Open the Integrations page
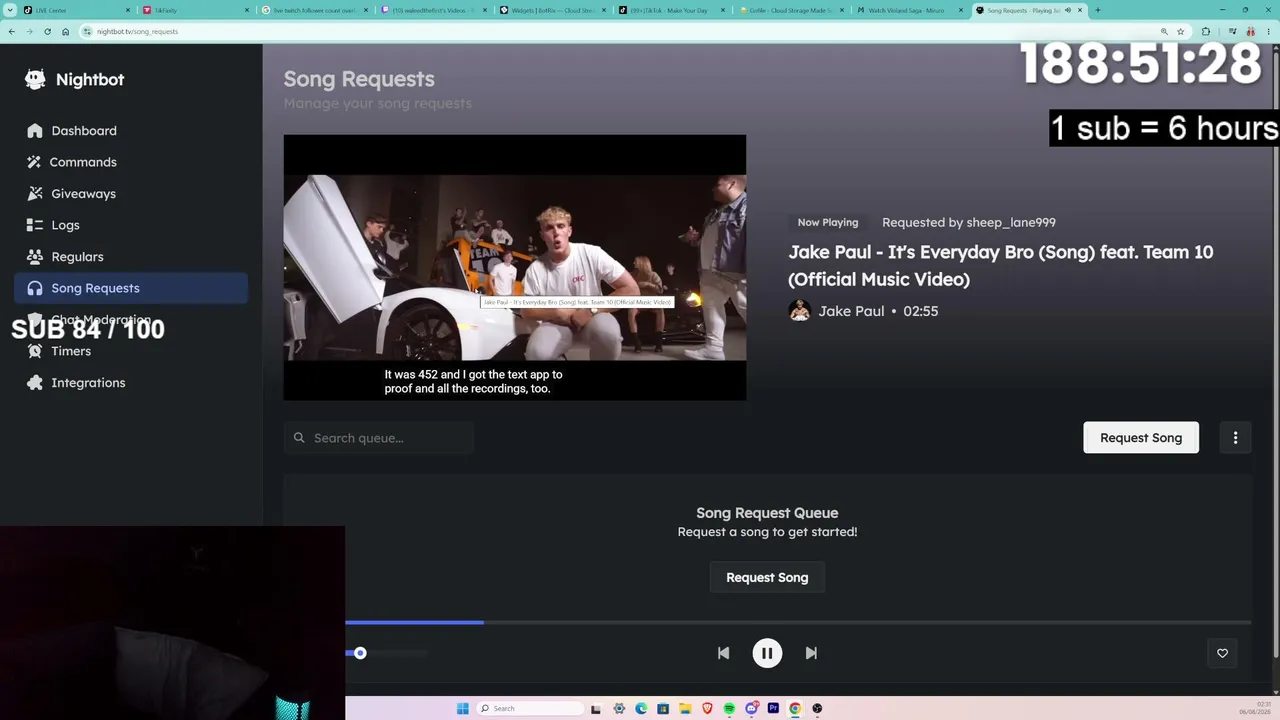1280x720 pixels. tap(131, 383)
